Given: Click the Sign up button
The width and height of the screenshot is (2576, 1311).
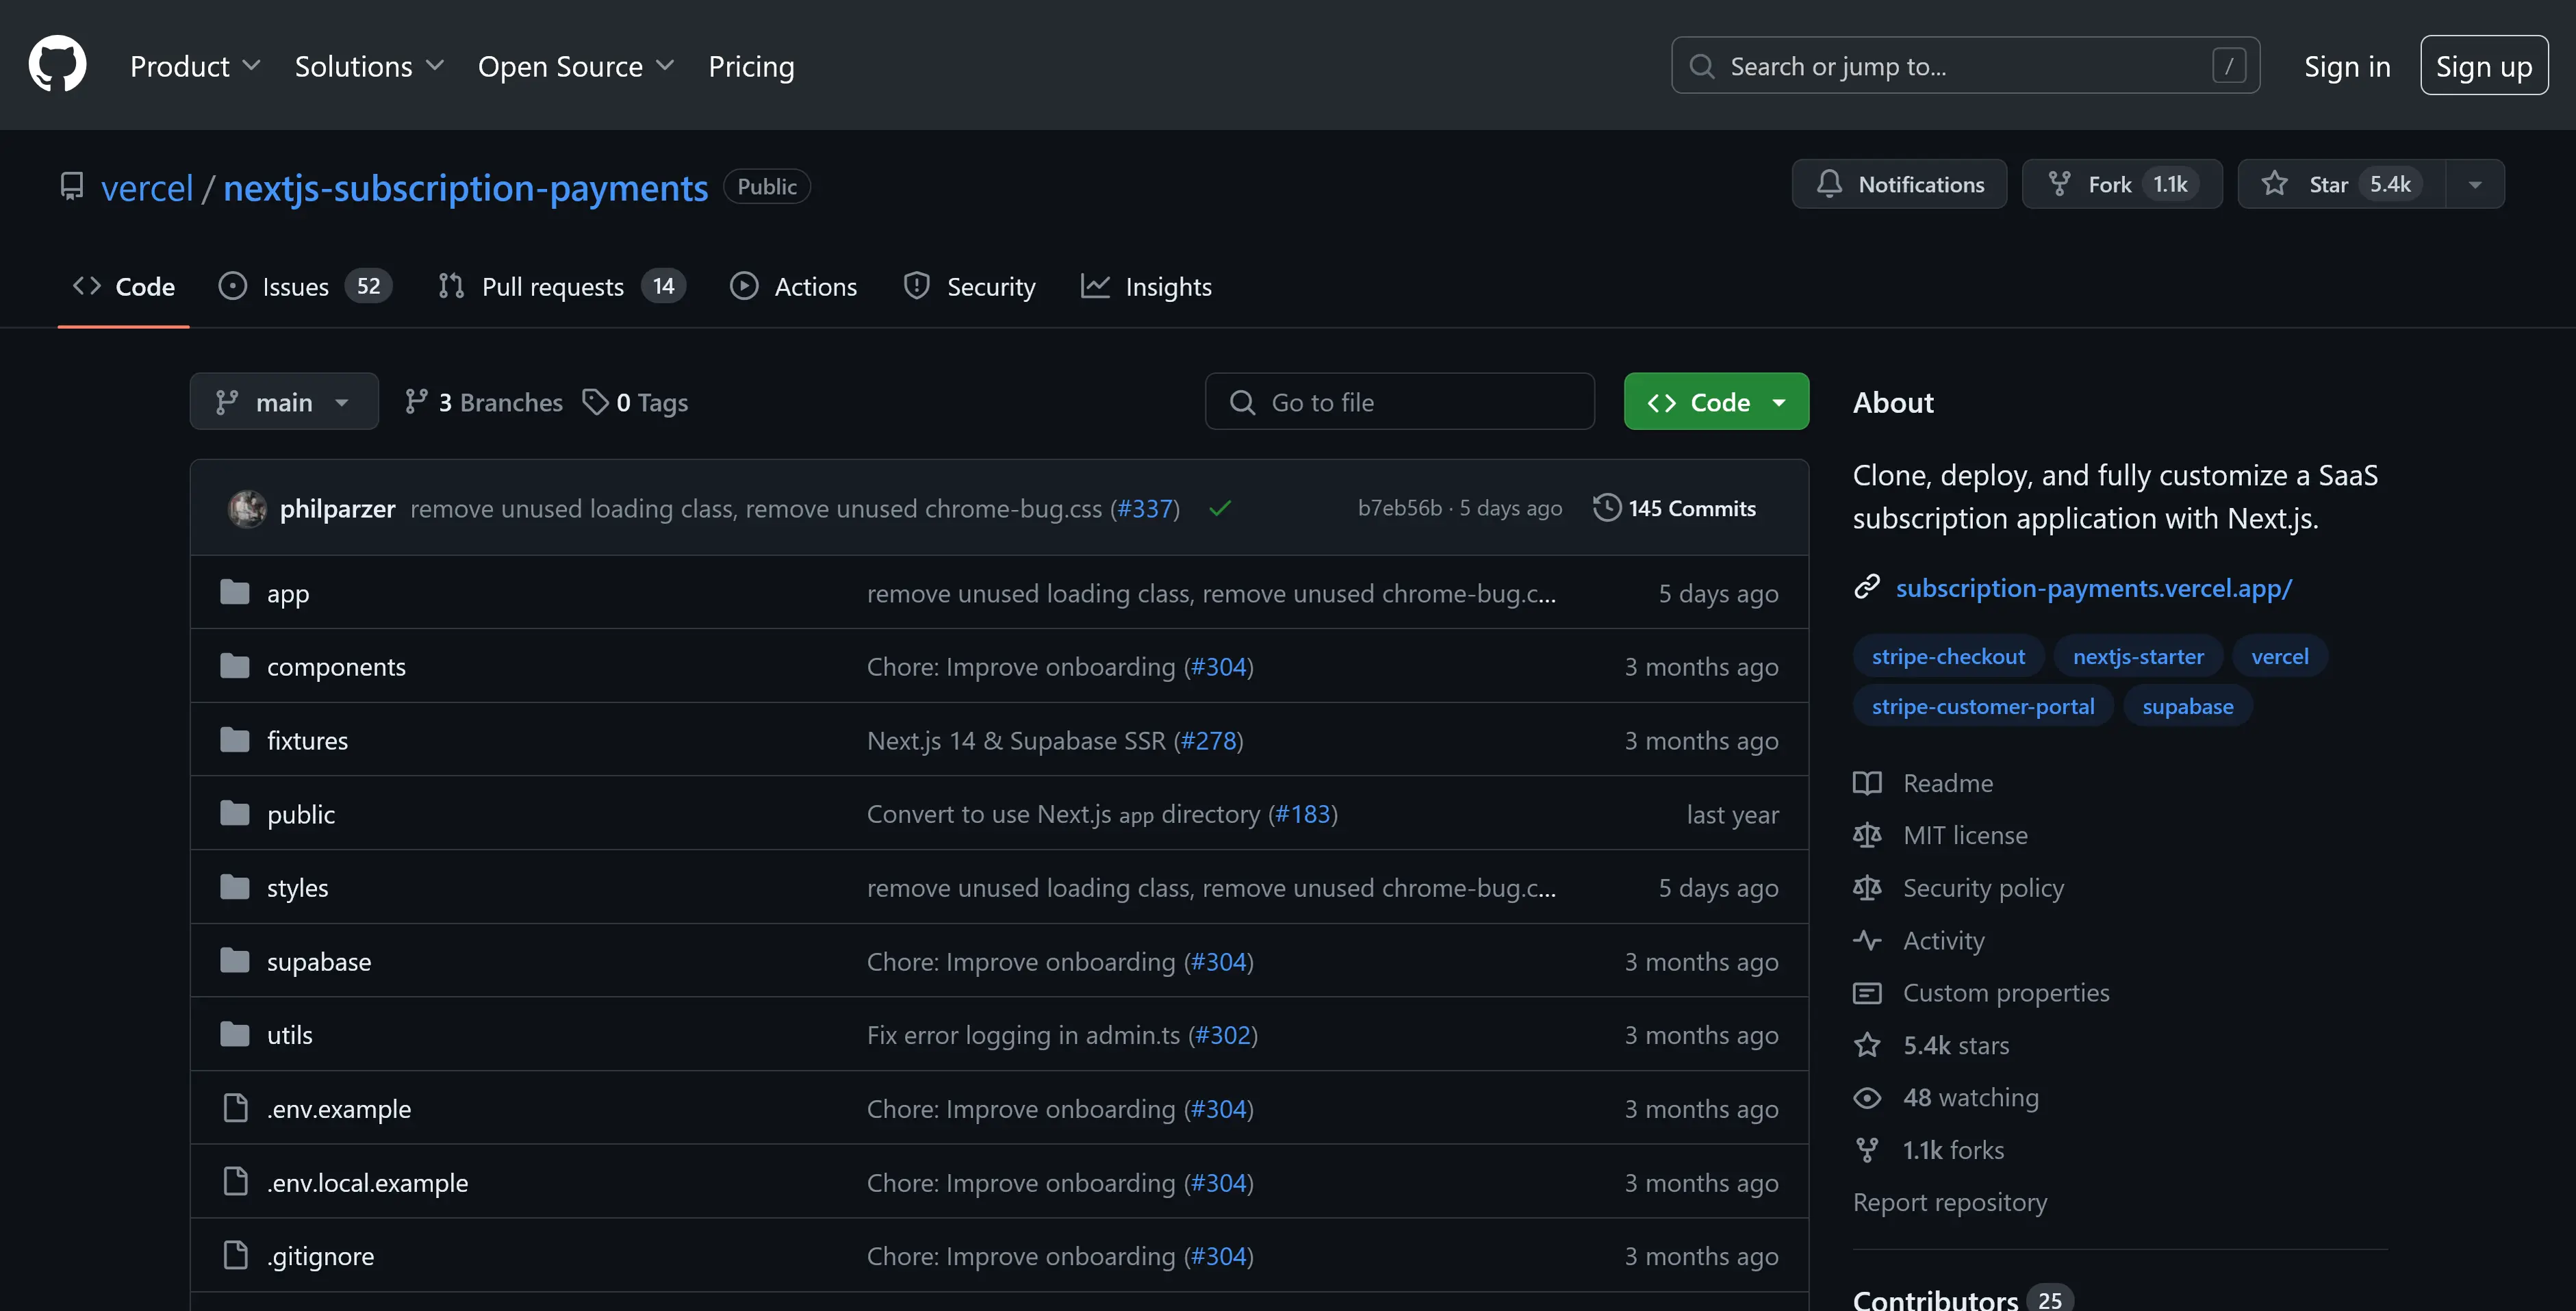Looking at the screenshot, I should click(x=2484, y=66).
